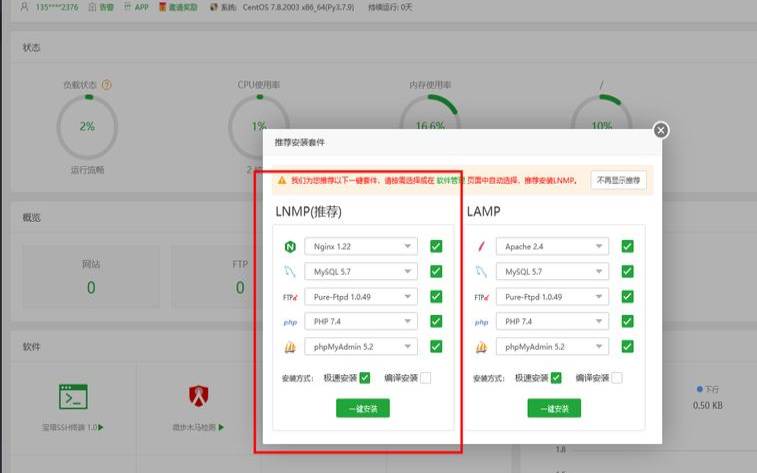Image resolution: width=757 pixels, height=473 pixels.
Task: Toggle 极速安装 checkbox under LAMP
Action: [556, 378]
